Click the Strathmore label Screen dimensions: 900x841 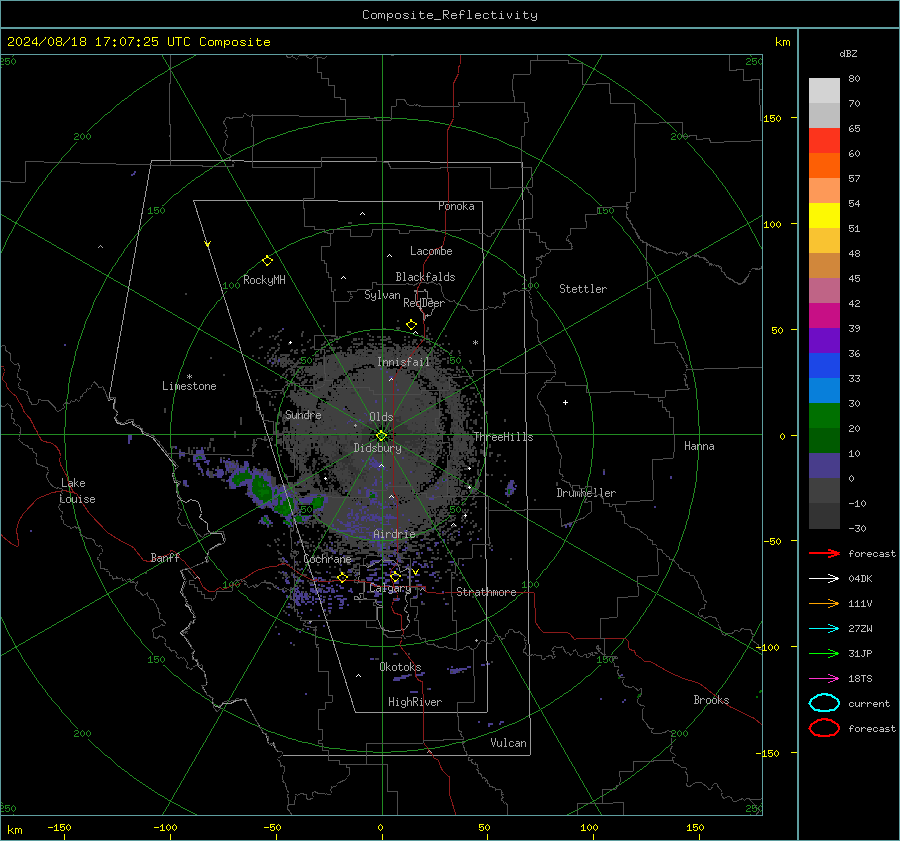(x=486, y=592)
